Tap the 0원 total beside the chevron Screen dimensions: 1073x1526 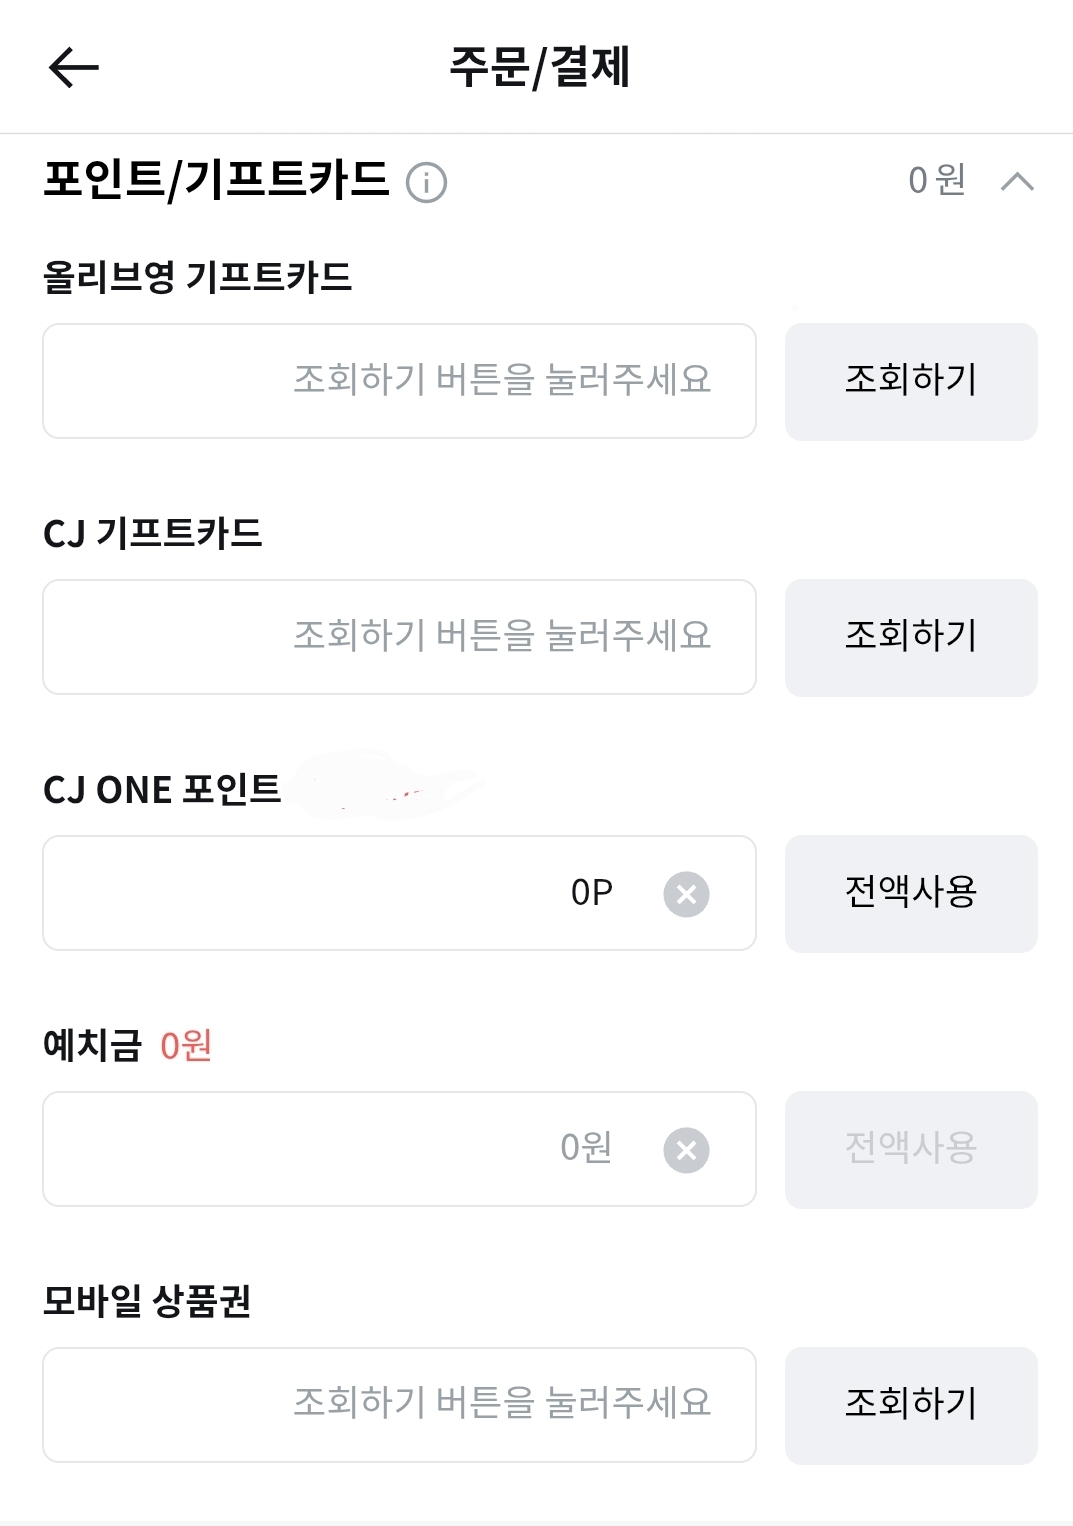[x=936, y=181]
